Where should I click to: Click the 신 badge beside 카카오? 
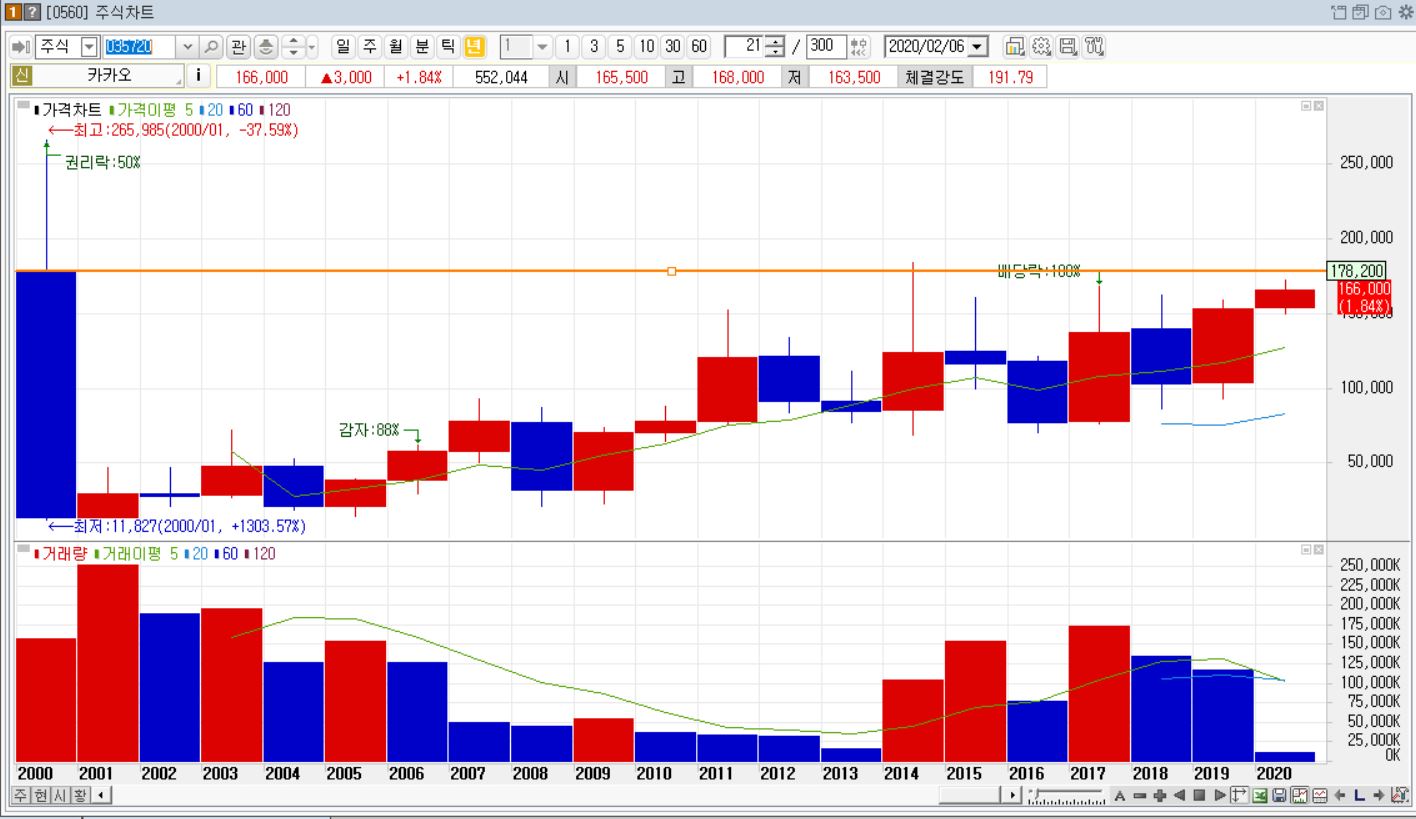click(x=20, y=76)
